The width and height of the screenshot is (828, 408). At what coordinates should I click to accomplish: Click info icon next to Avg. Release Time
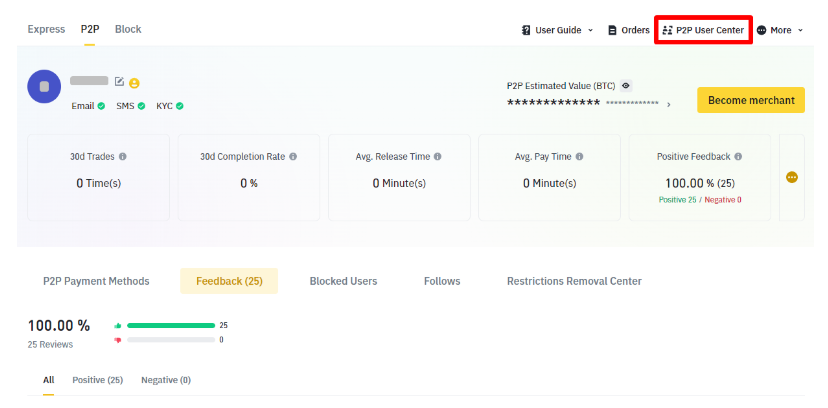point(438,157)
